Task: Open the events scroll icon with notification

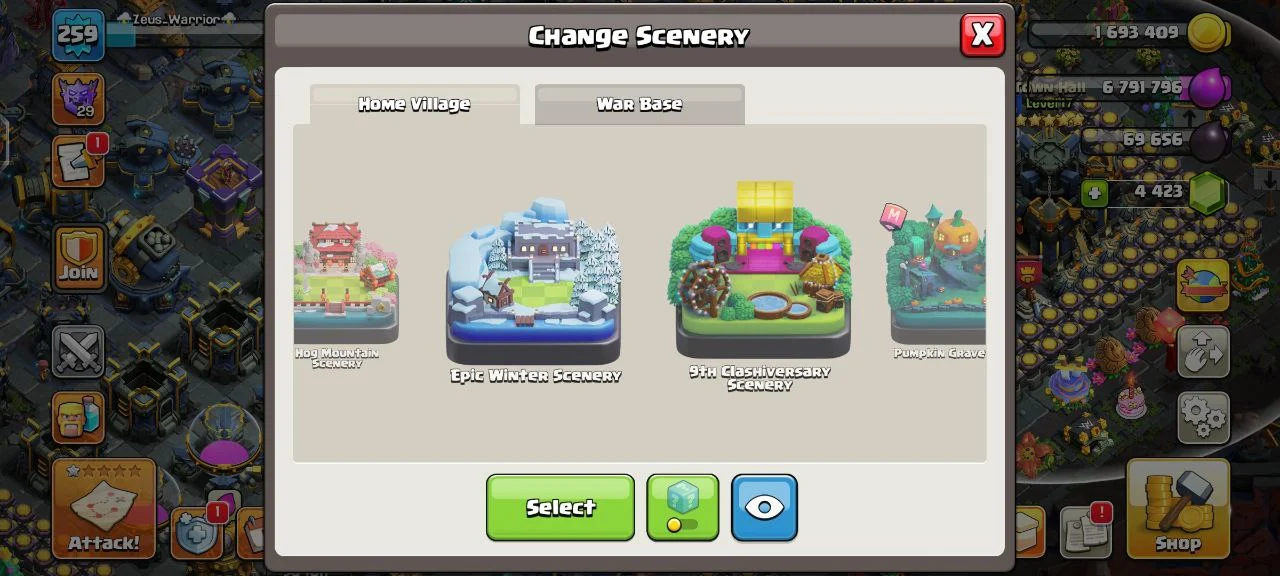Action: point(78,162)
